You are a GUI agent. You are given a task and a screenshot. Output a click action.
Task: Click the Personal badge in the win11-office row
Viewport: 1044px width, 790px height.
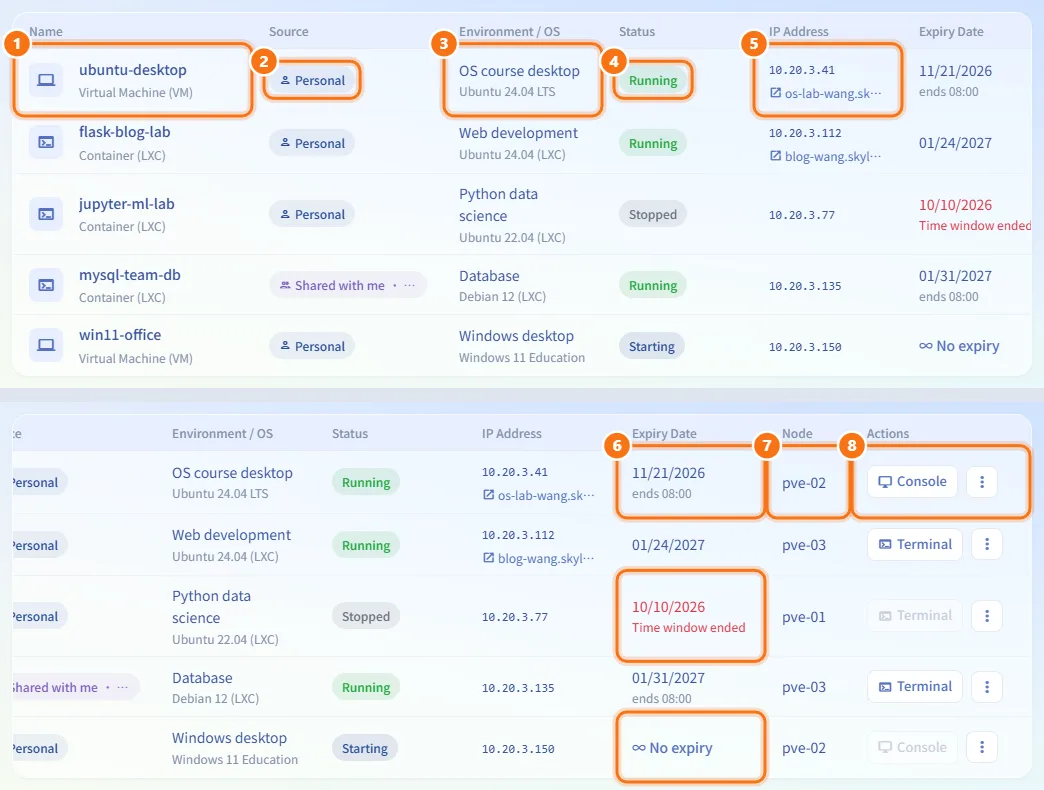[312, 346]
